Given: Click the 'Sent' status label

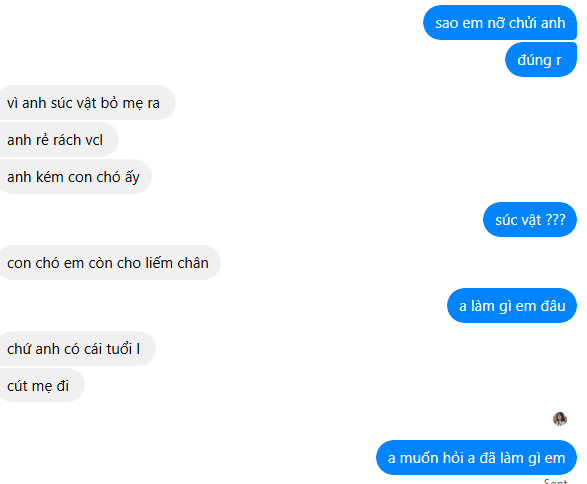Looking at the screenshot, I should click(x=556, y=481).
